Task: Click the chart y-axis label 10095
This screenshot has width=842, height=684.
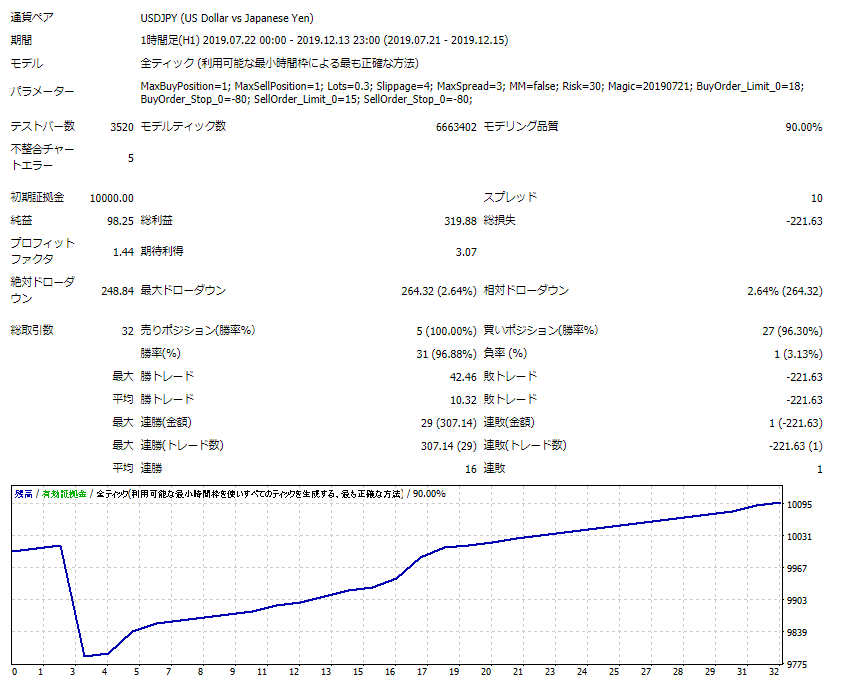Action: point(799,505)
